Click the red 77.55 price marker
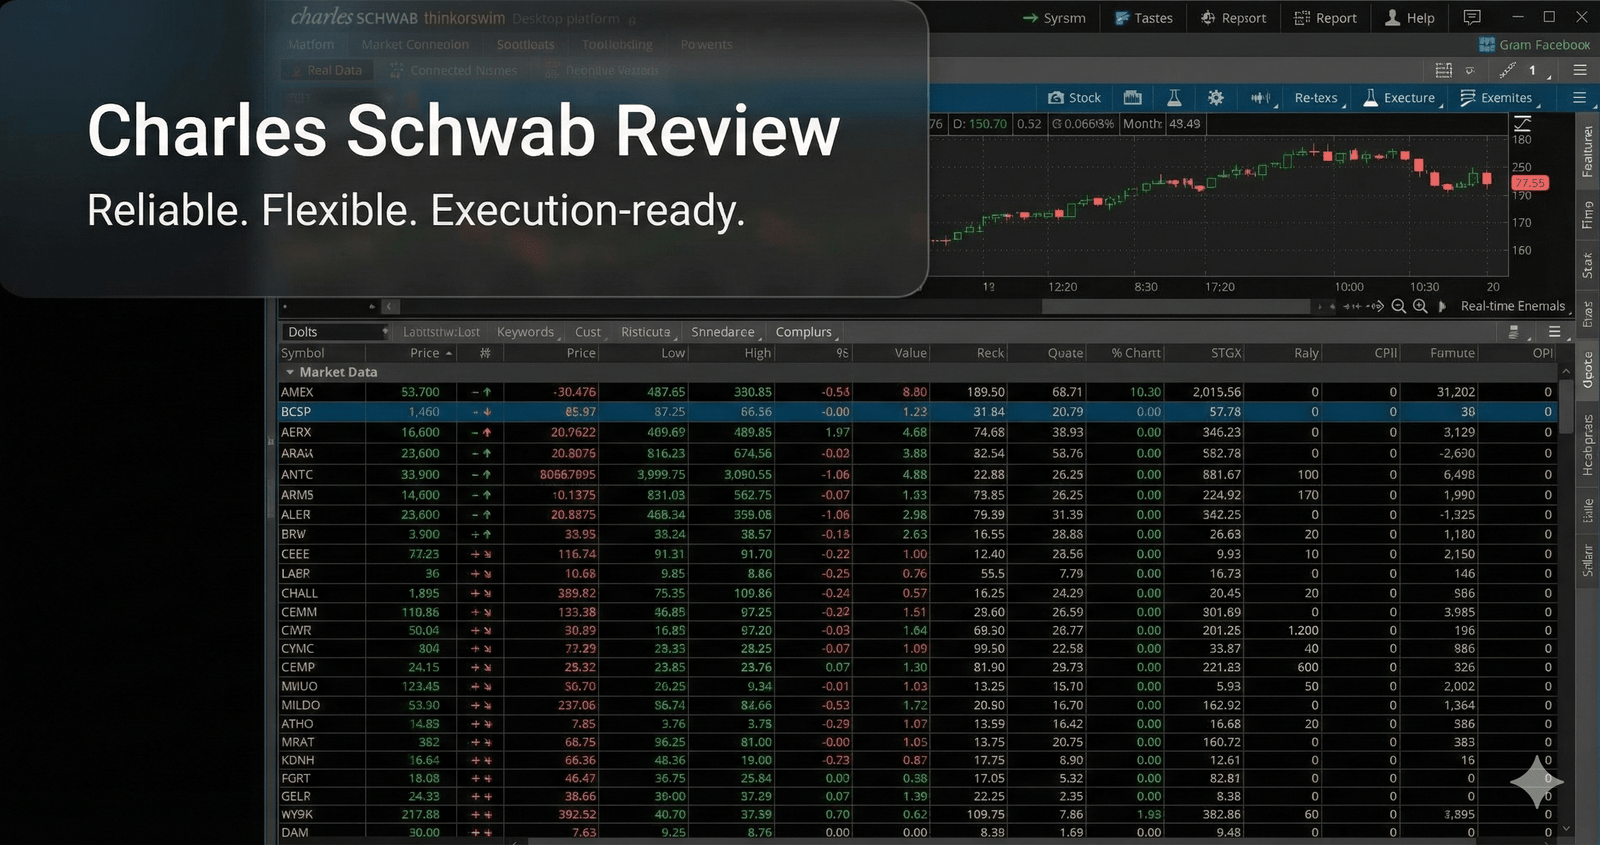The image size is (1600, 845). [x=1530, y=183]
